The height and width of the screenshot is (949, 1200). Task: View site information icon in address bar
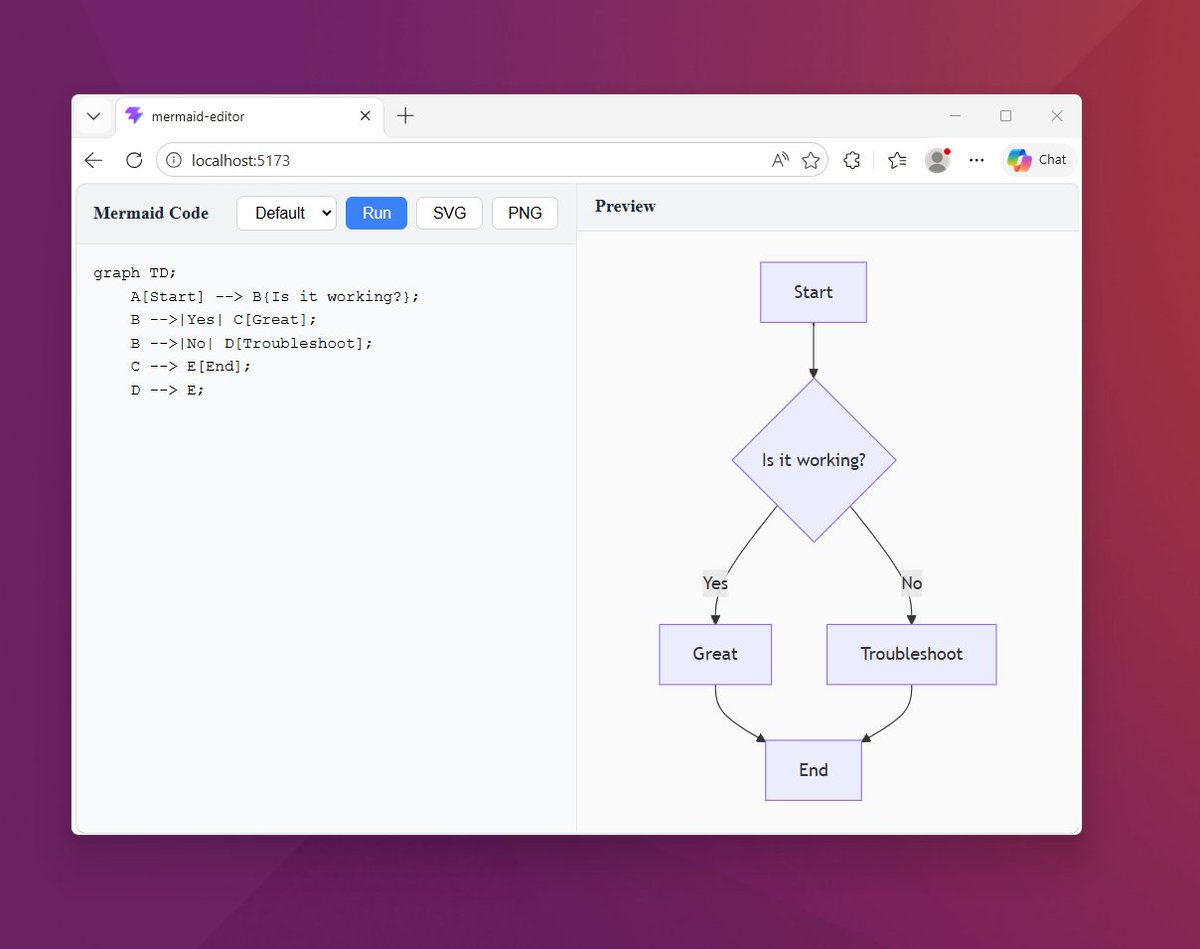pyautogui.click(x=173, y=160)
